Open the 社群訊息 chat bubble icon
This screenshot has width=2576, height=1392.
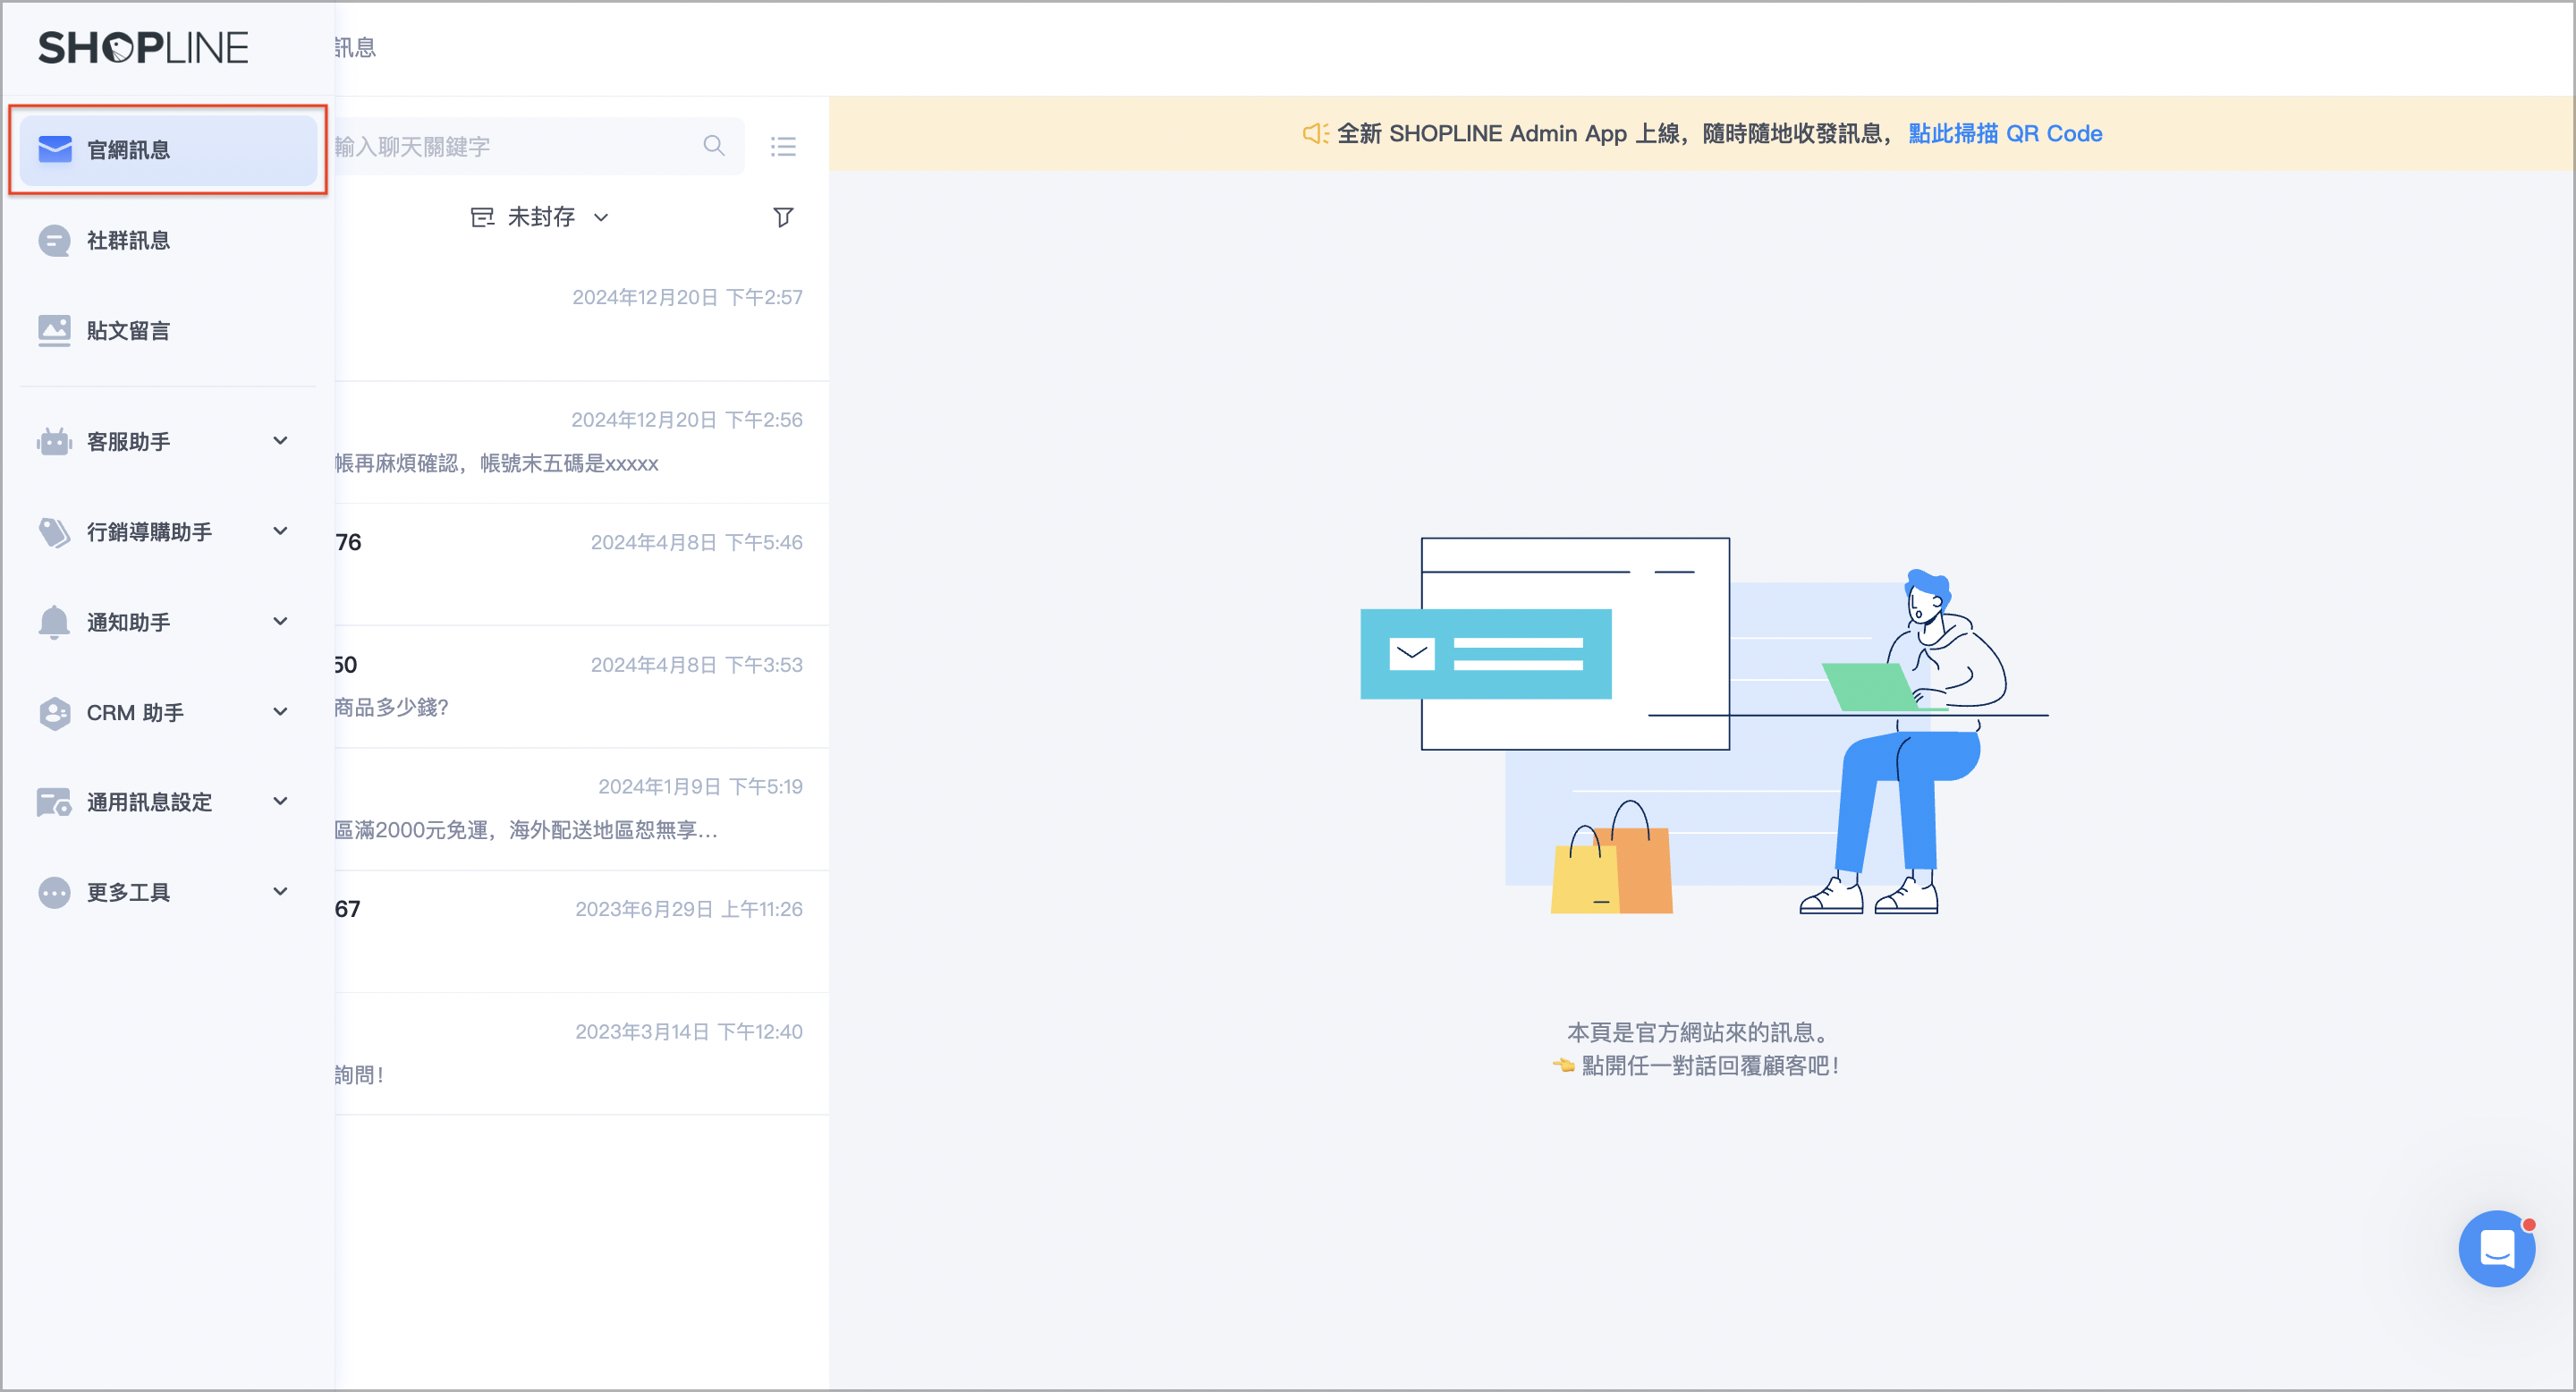[x=54, y=240]
